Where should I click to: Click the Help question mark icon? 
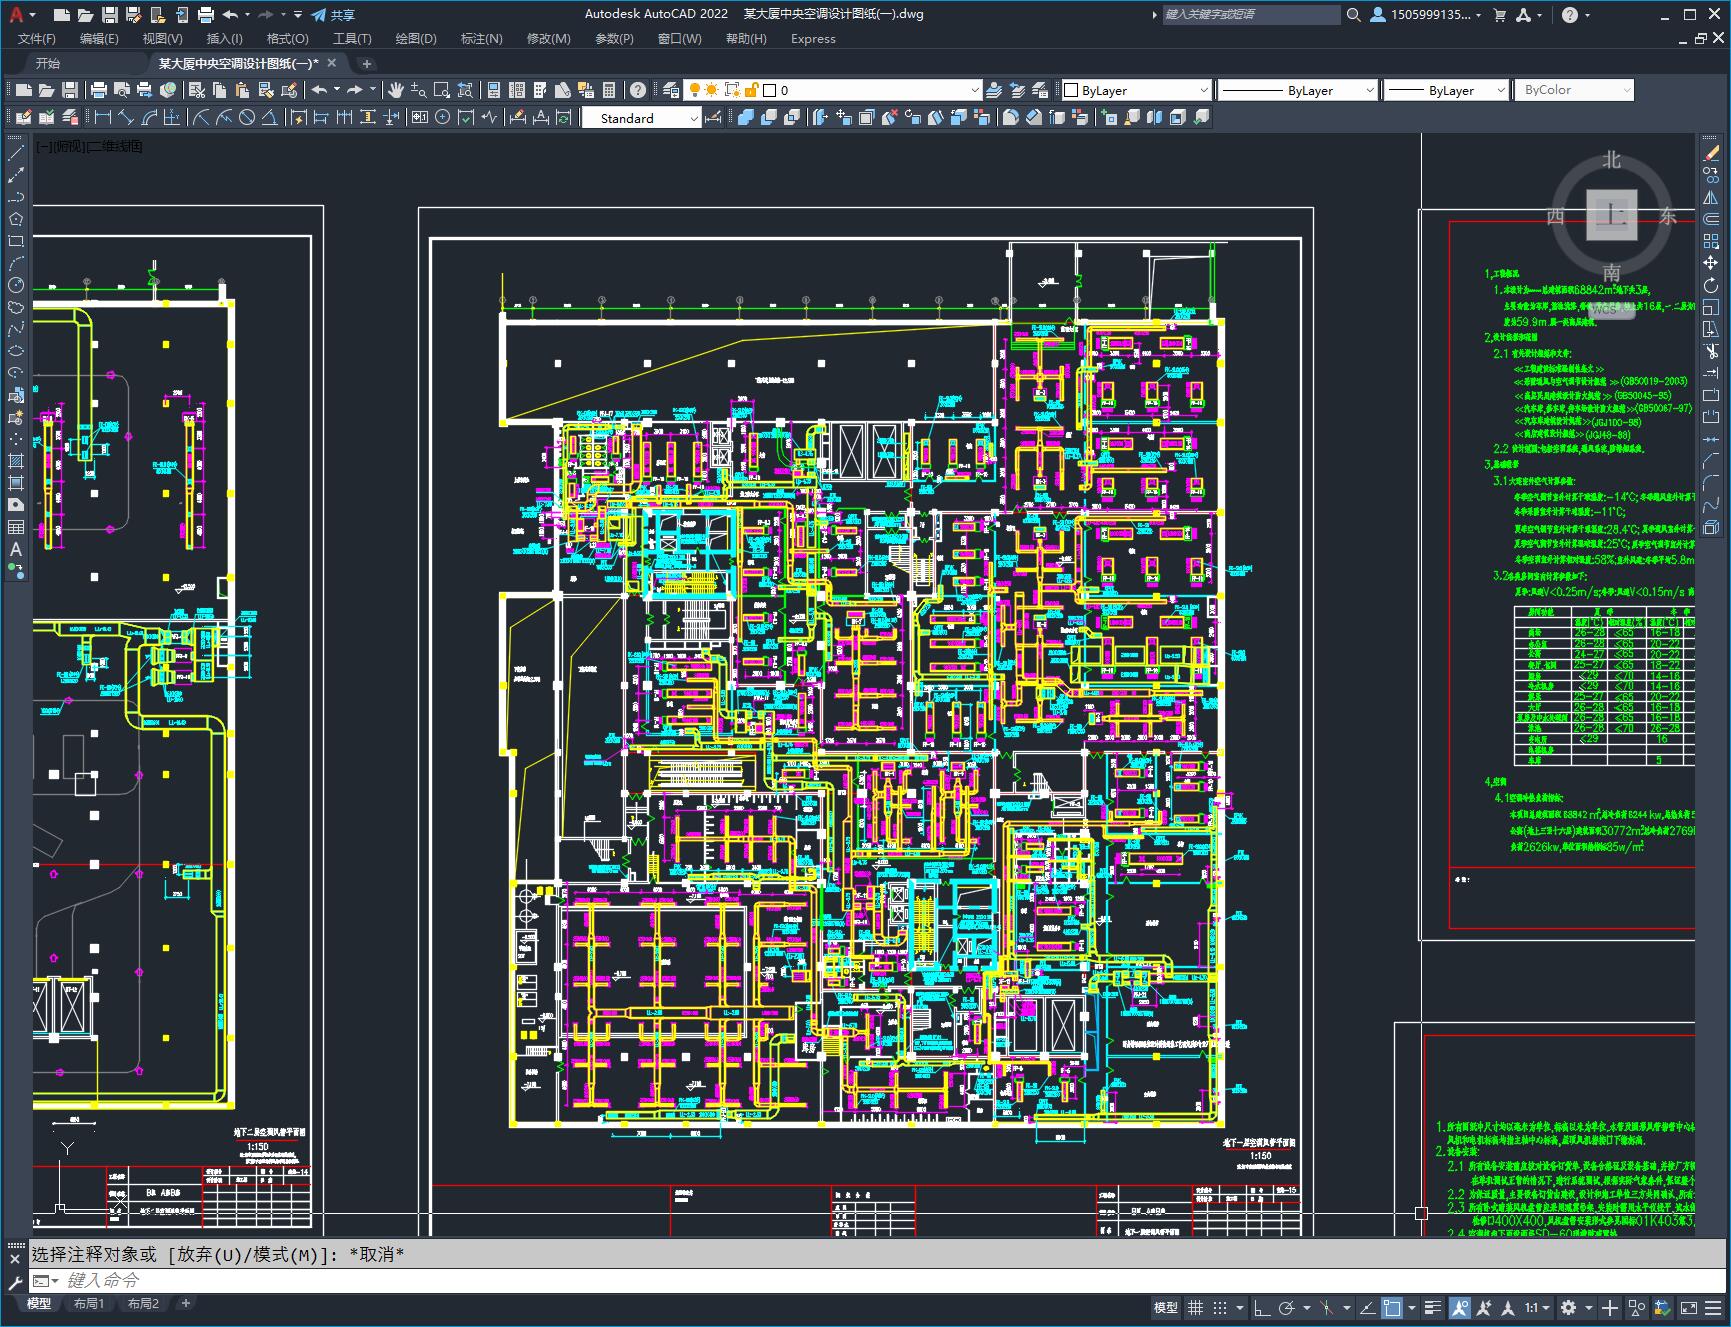click(x=638, y=90)
